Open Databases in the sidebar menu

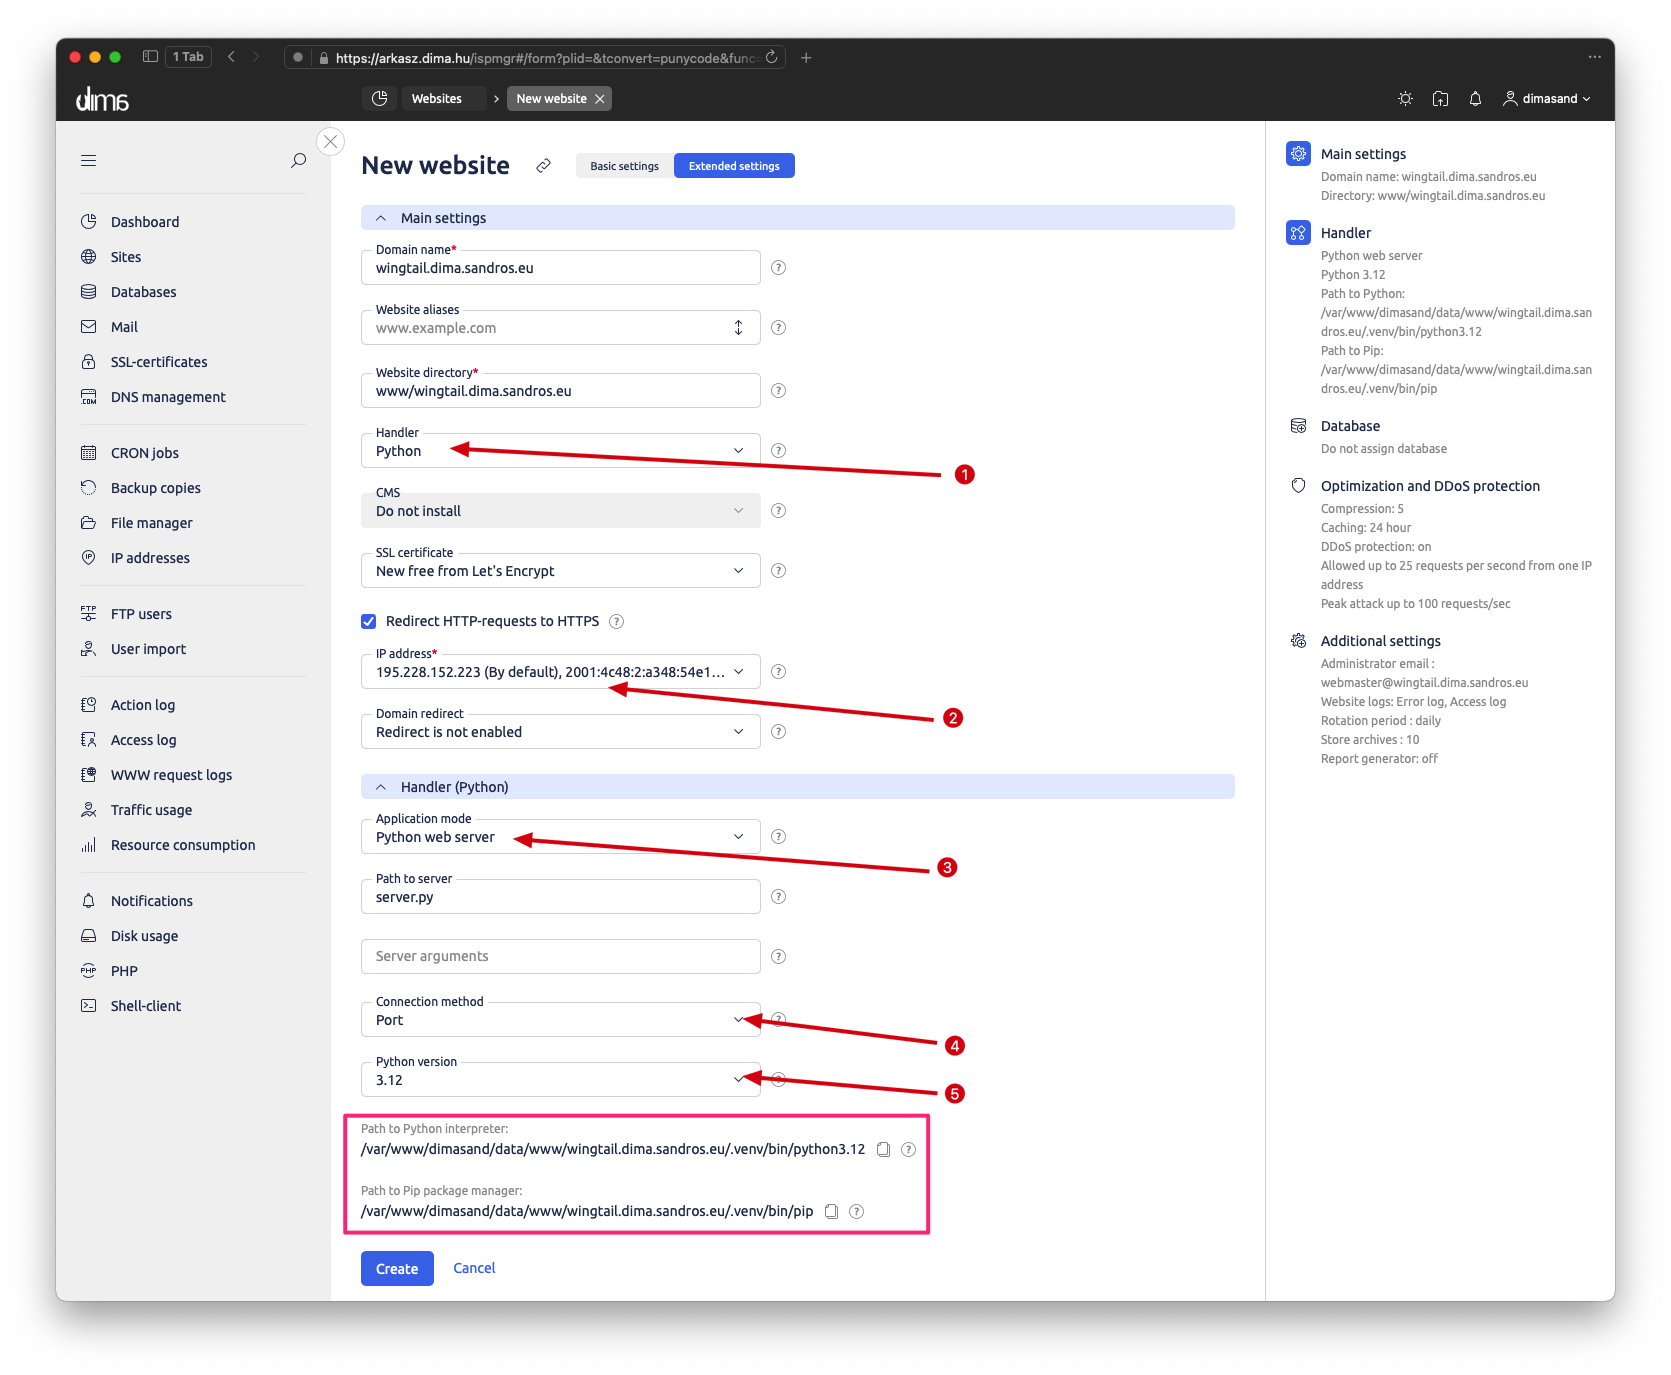tap(143, 292)
